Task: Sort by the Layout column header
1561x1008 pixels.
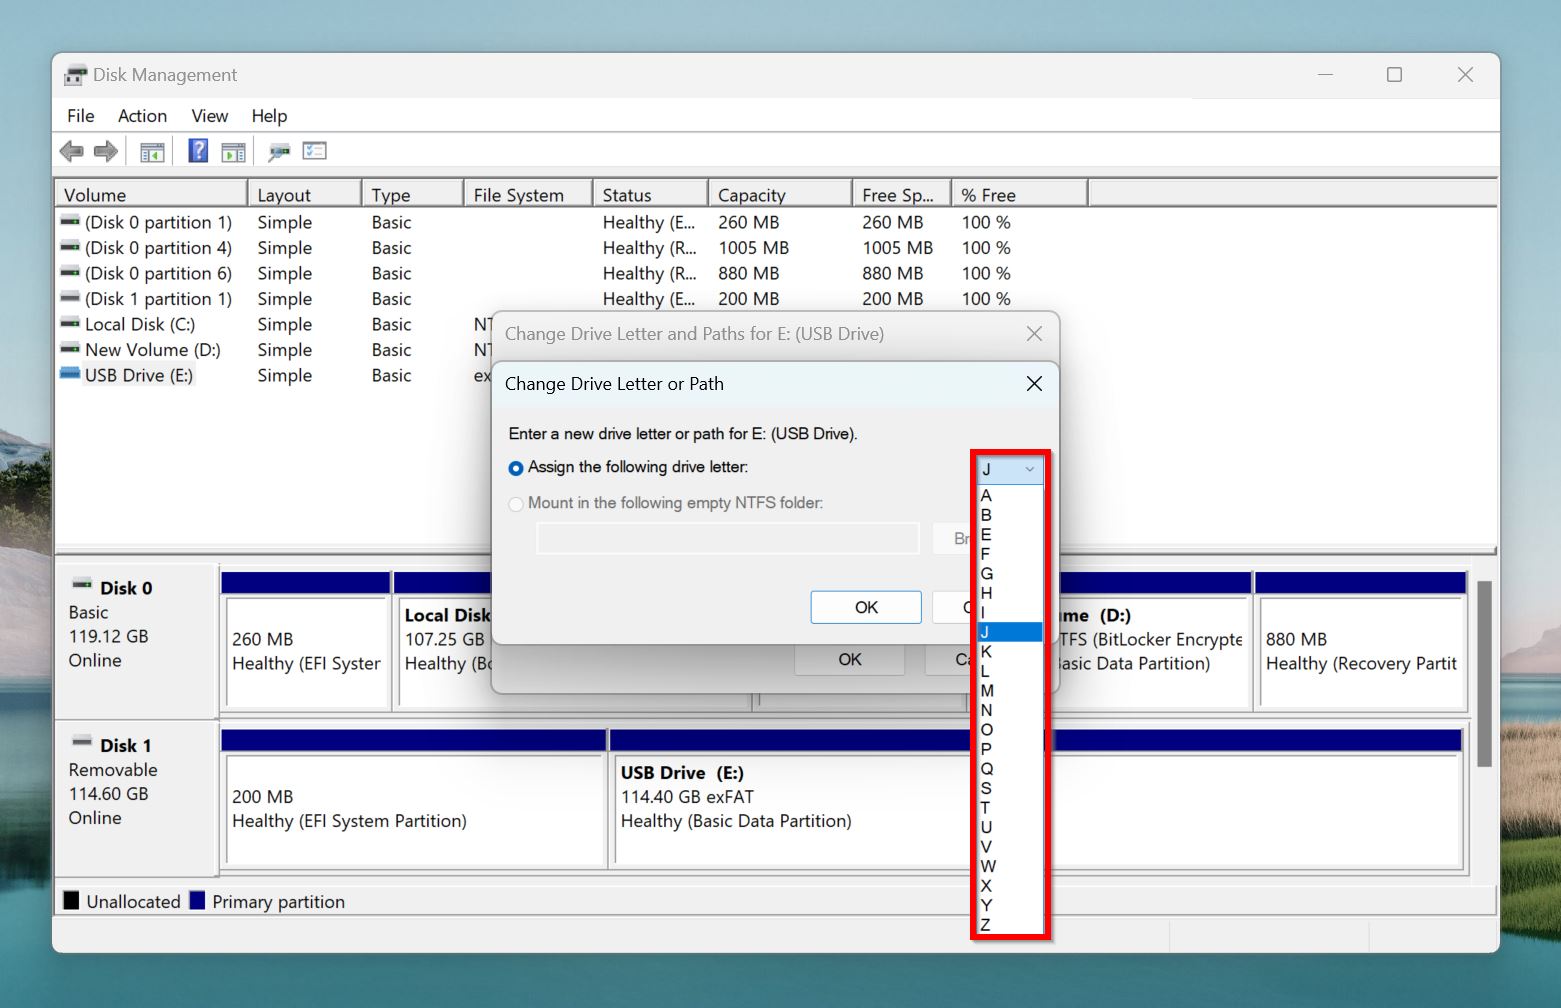Action: [x=304, y=195]
